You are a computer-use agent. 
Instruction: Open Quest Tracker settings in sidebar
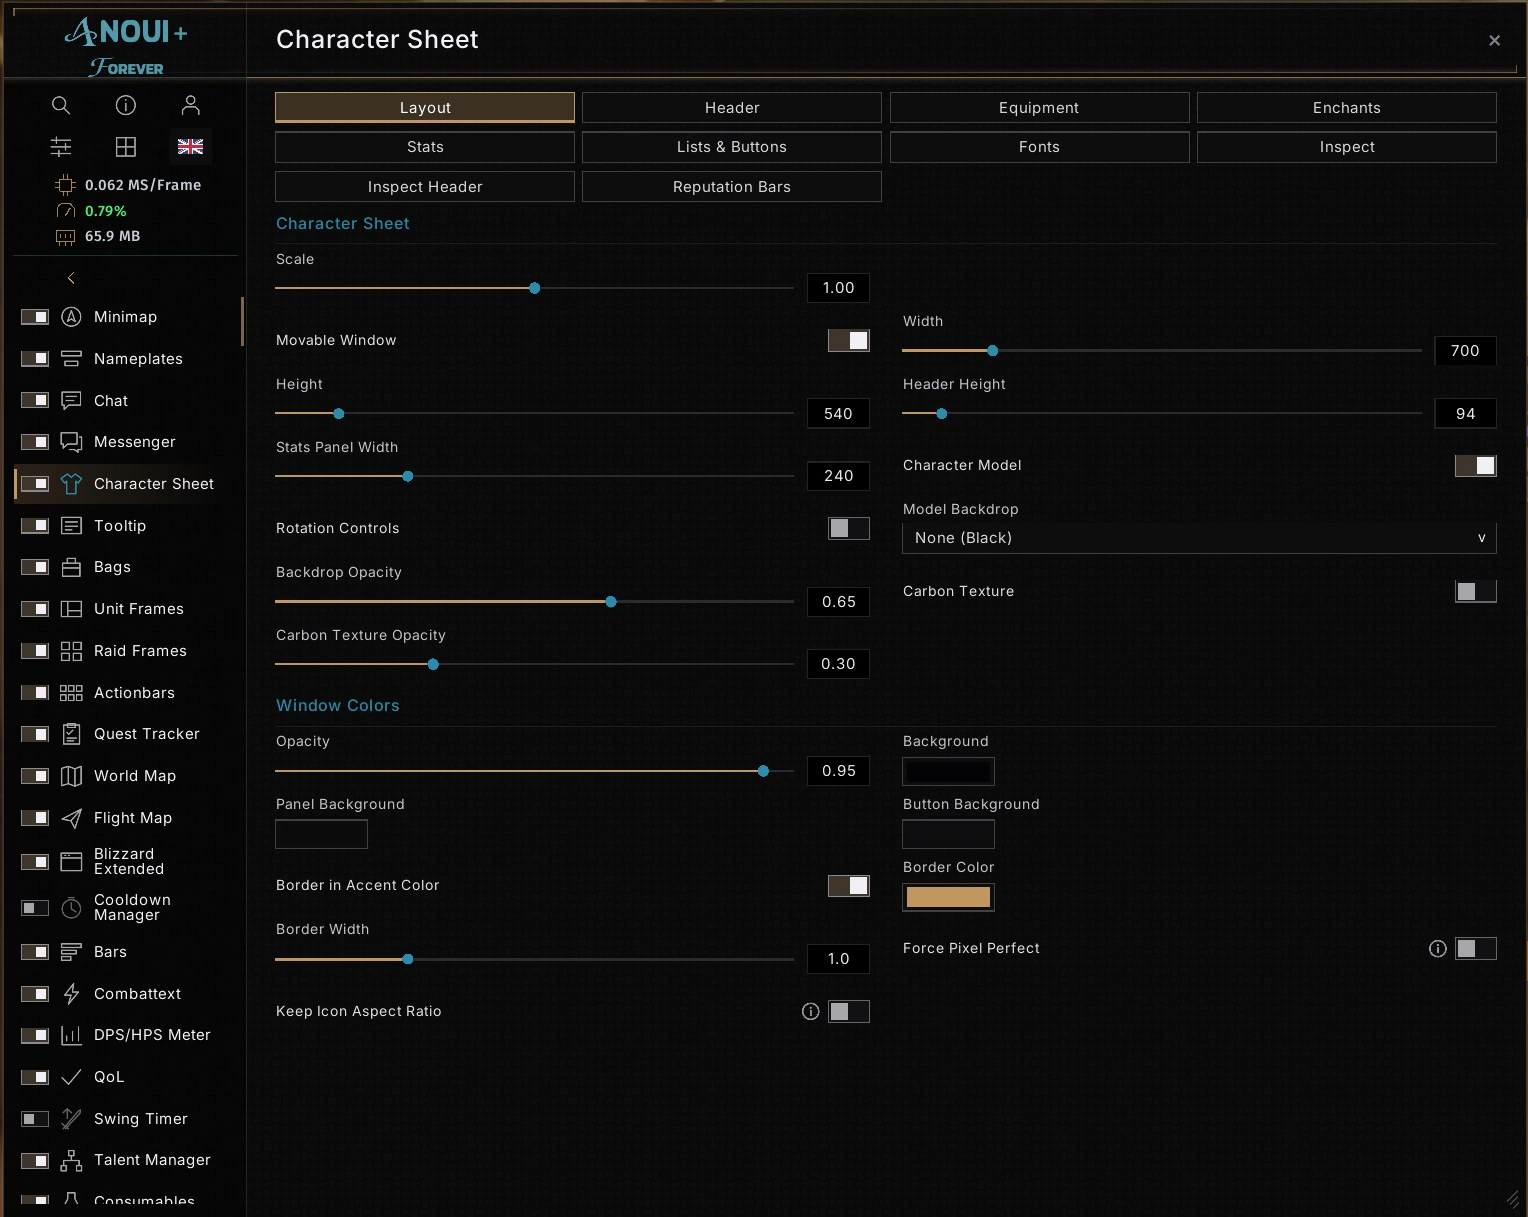[147, 734]
